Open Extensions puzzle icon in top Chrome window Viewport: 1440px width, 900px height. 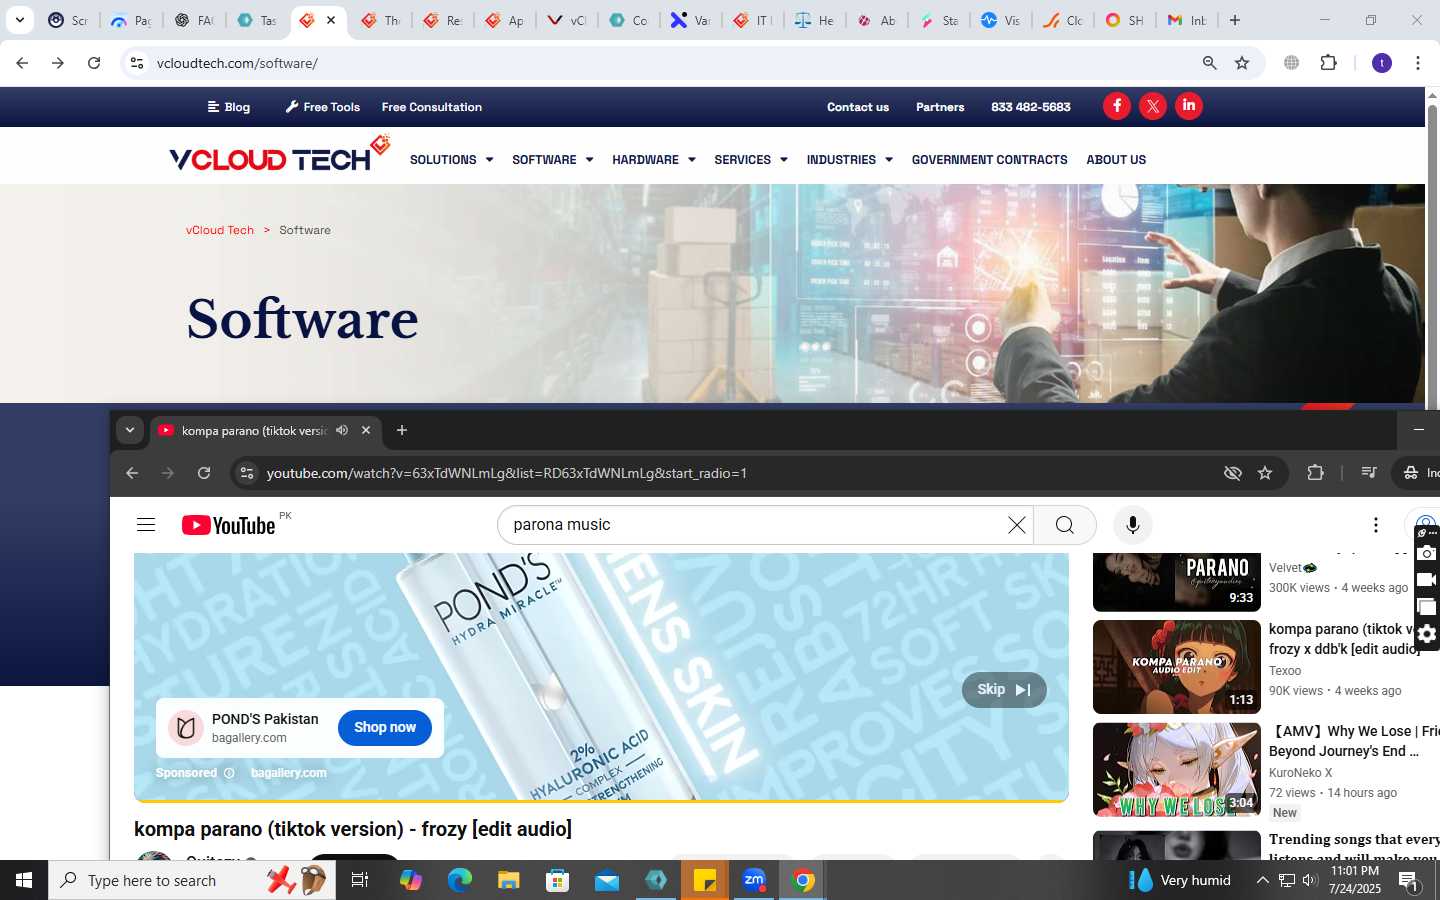pyautogui.click(x=1328, y=63)
